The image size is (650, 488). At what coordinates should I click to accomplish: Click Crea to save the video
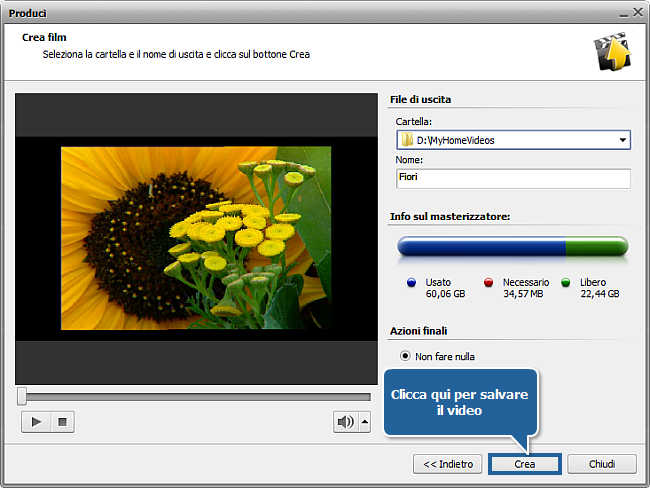coord(525,464)
